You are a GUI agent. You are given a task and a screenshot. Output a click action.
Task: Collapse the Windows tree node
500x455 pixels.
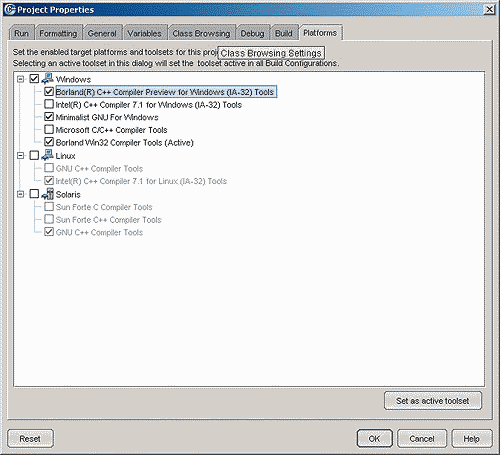click(x=21, y=79)
